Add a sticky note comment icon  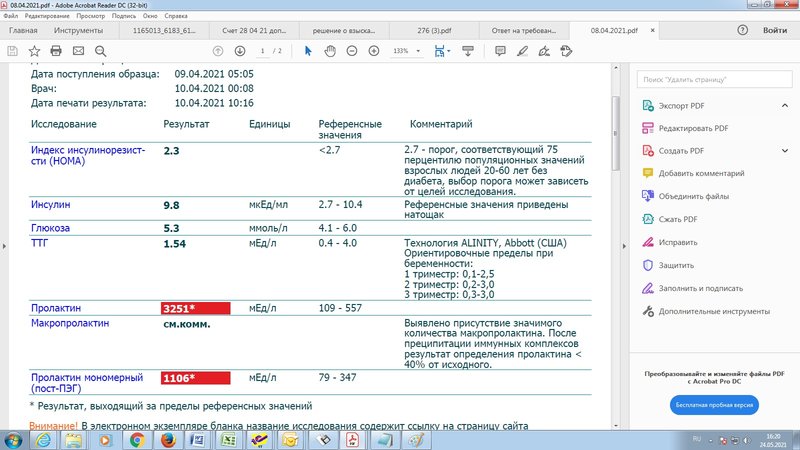tap(500, 51)
